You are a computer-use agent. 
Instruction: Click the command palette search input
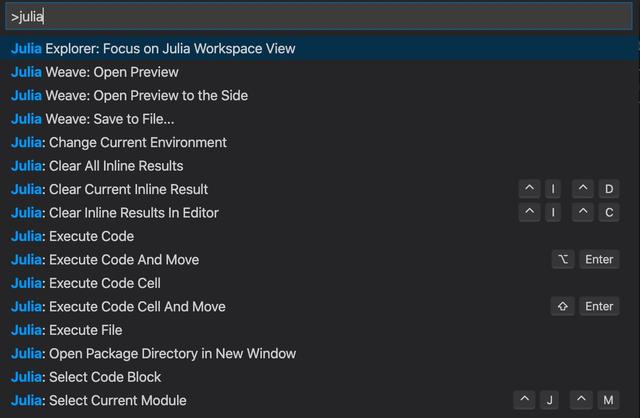pos(318,17)
